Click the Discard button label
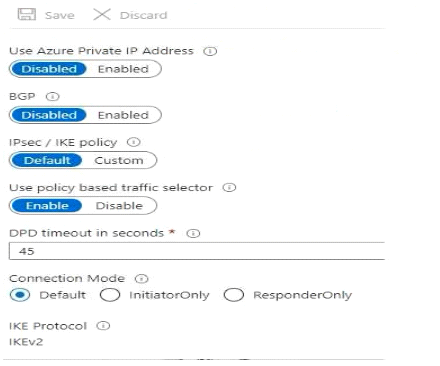440x366 pixels. pyautogui.click(x=143, y=15)
